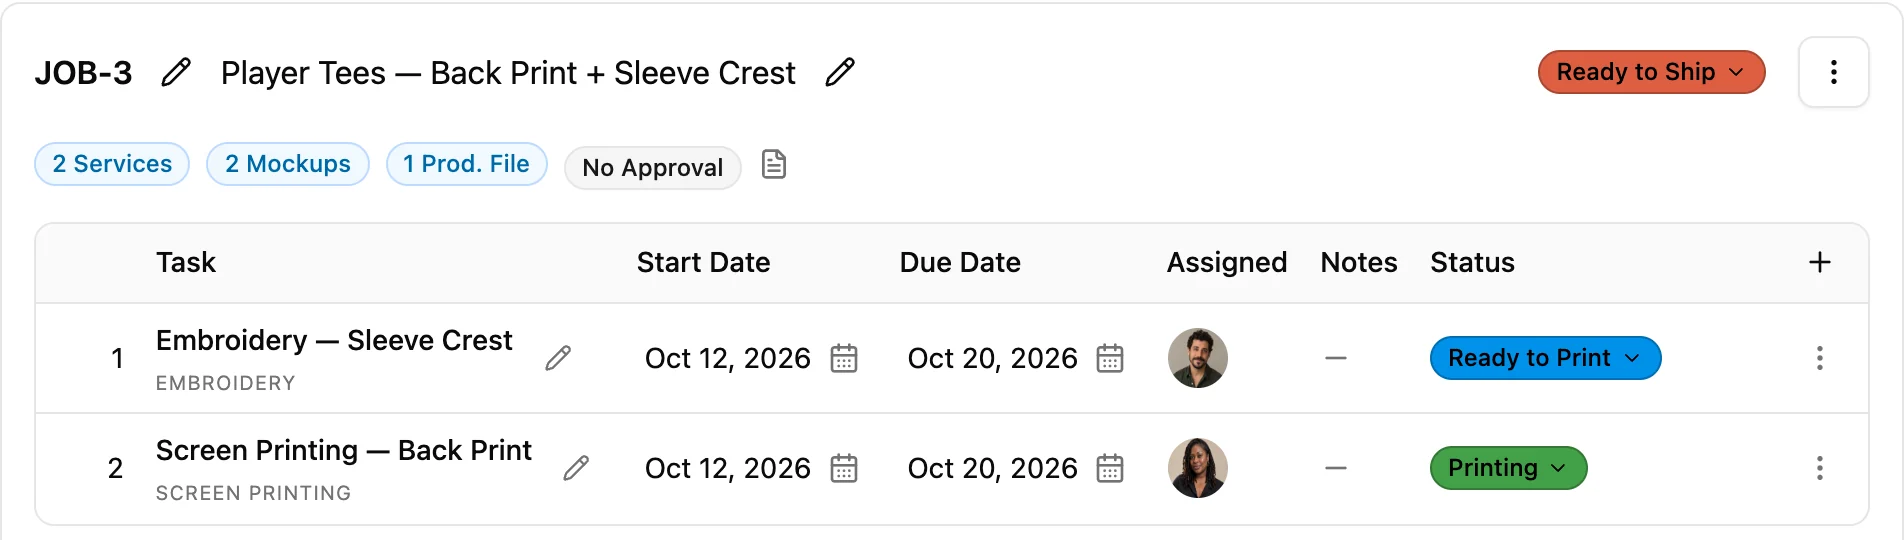This screenshot has height=540, width=1904.
Task: View the 1 Prod. File pill
Action: [467, 164]
